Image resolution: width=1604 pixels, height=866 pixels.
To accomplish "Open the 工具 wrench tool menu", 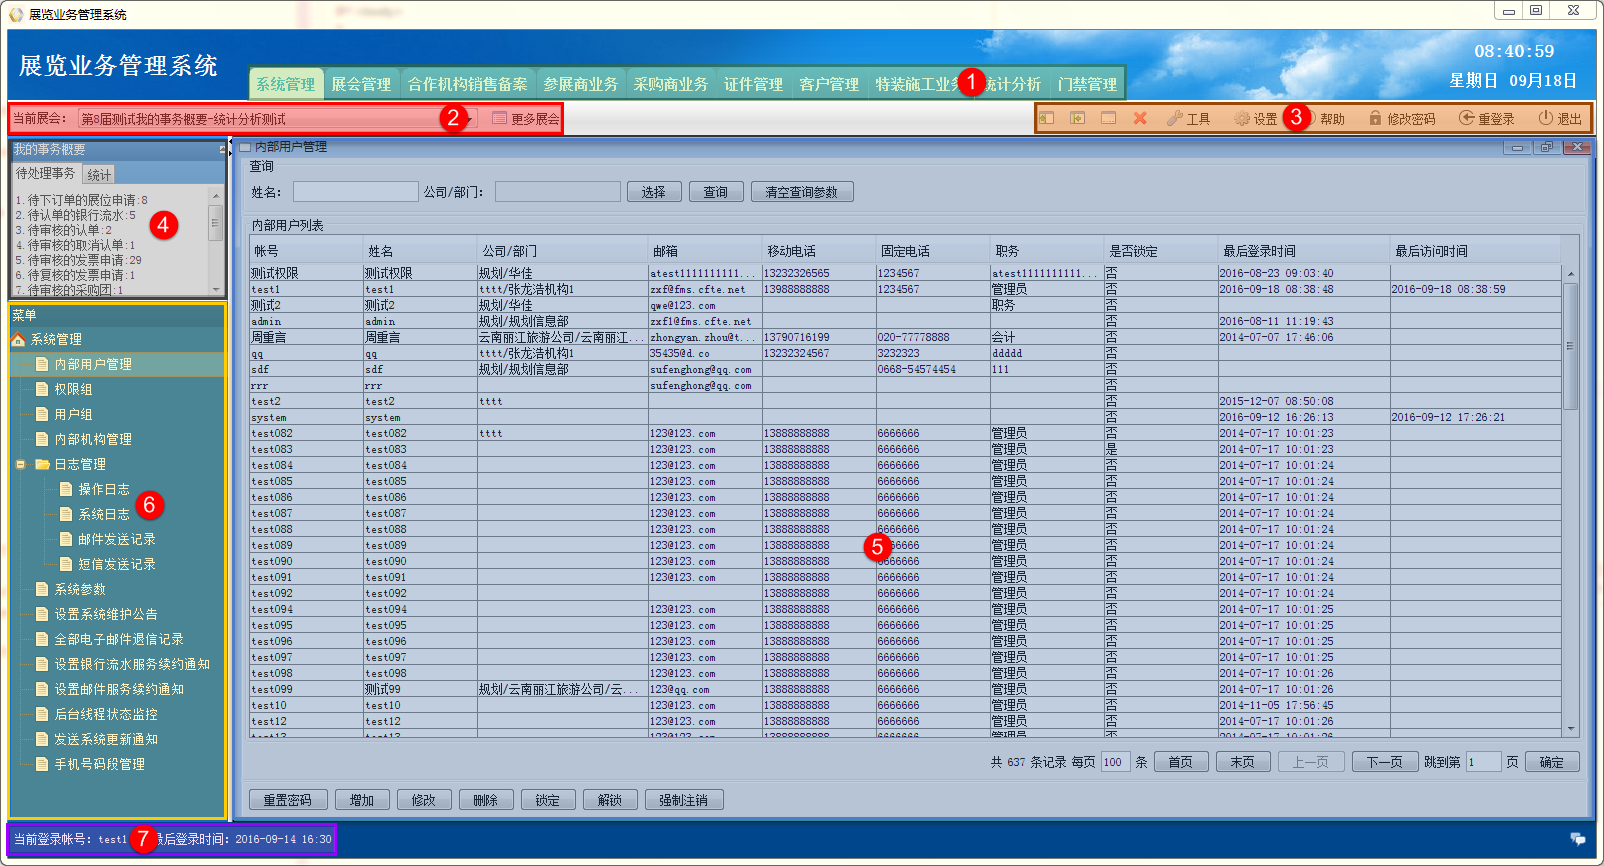I will [1188, 118].
